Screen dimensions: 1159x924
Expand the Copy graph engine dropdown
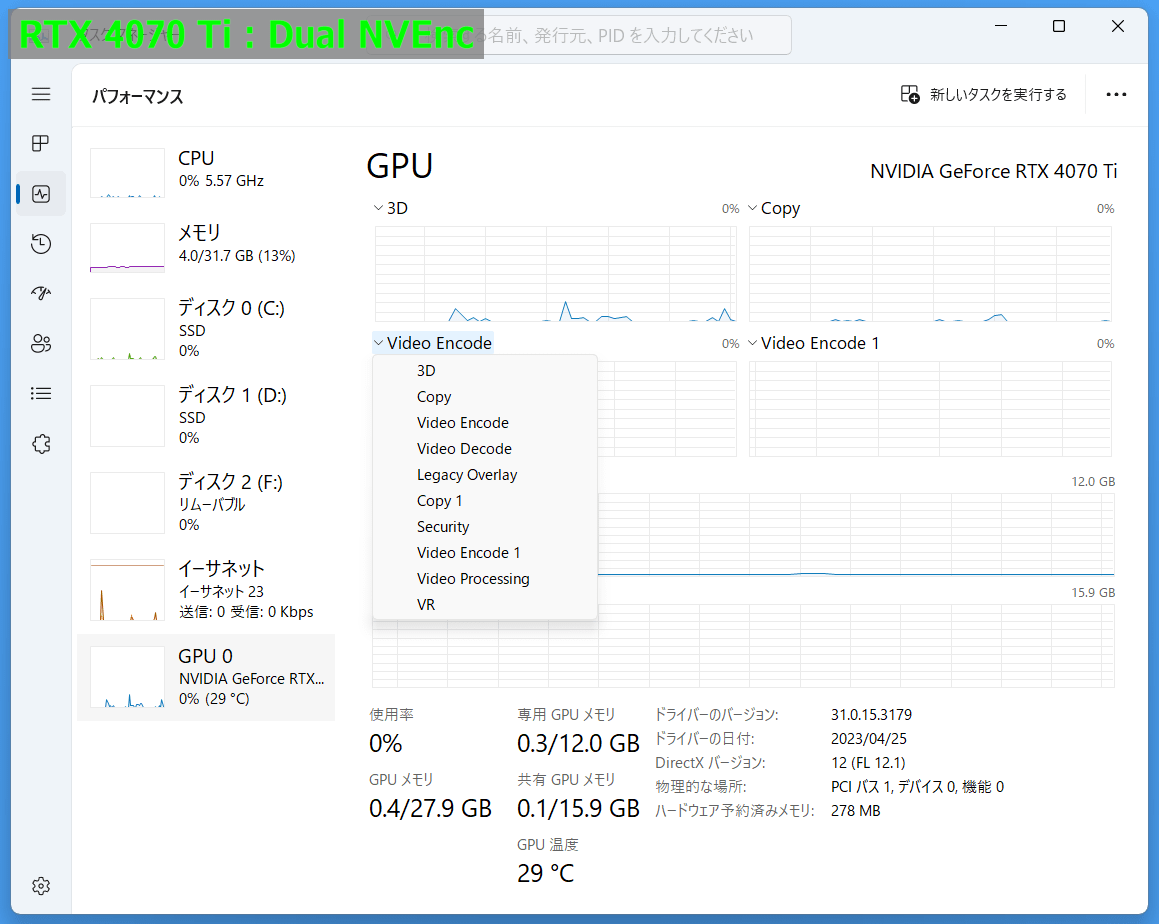pyautogui.click(x=774, y=208)
